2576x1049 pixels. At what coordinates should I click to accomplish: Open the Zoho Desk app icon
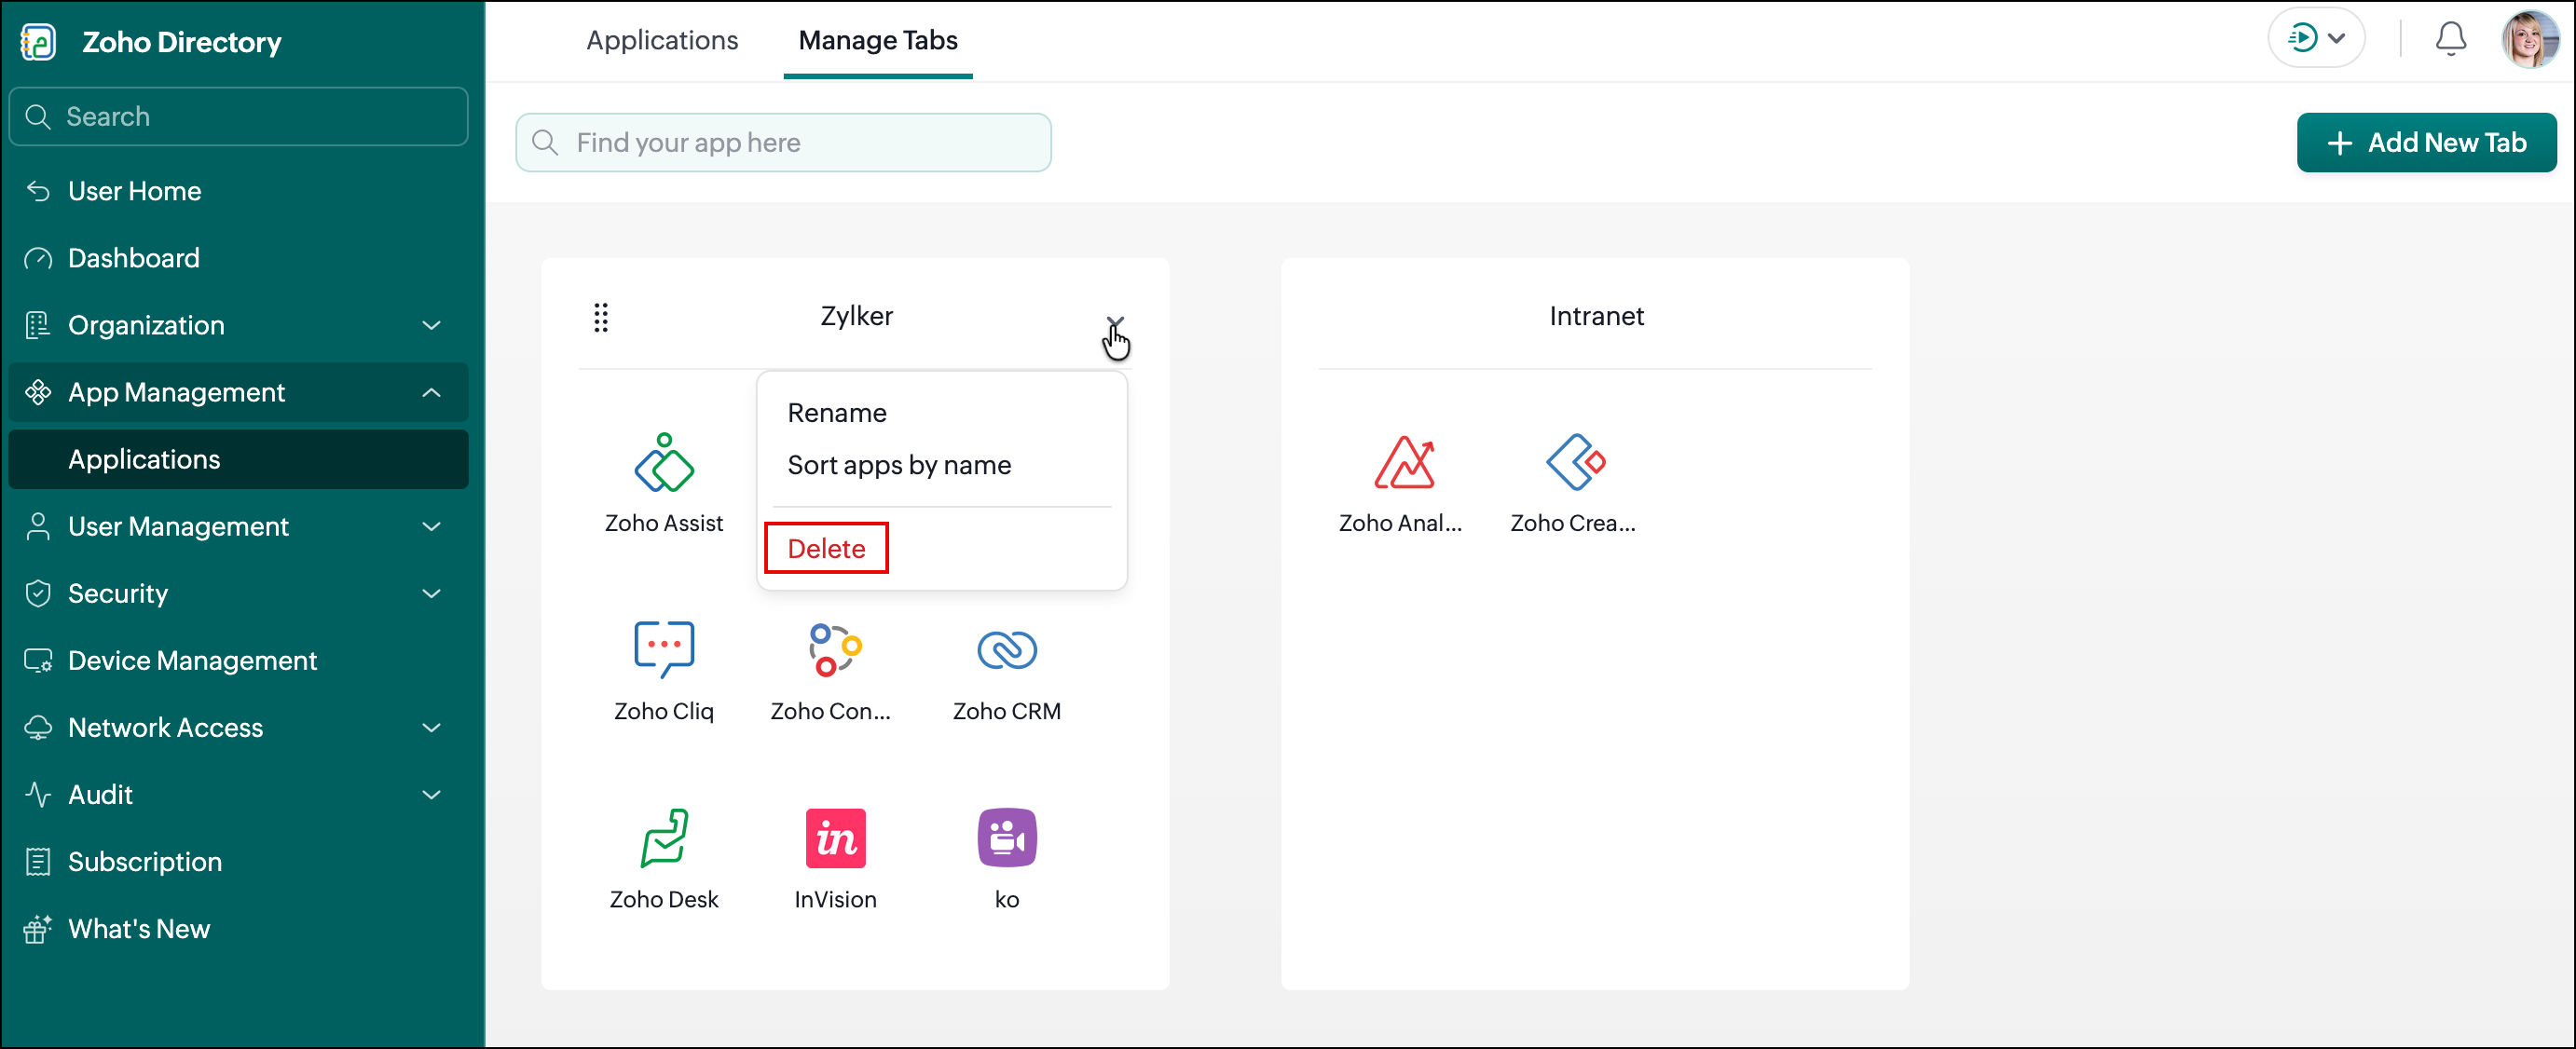[x=664, y=838]
